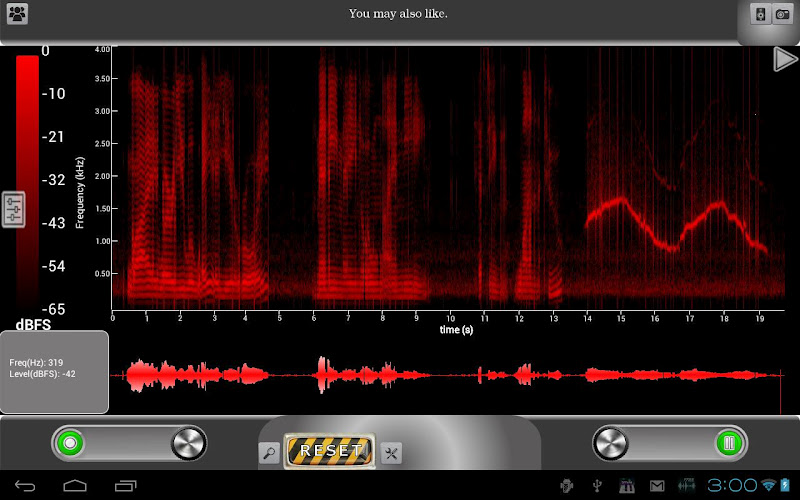Go back with the Android back arrow
The height and width of the screenshot is (500, 800).
point(24,486)
